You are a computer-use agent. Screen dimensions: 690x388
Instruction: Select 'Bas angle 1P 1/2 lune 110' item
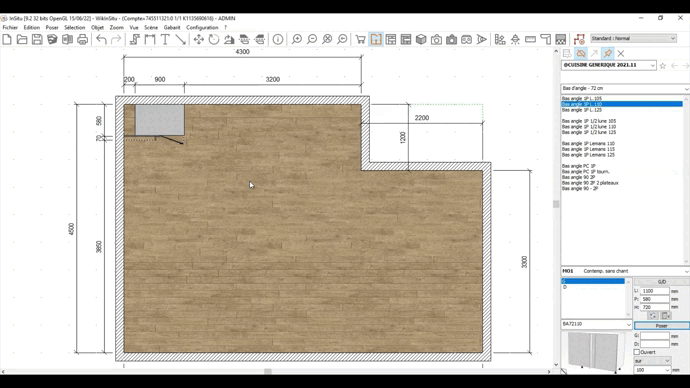pyautogui.click(x=589, y=127)
